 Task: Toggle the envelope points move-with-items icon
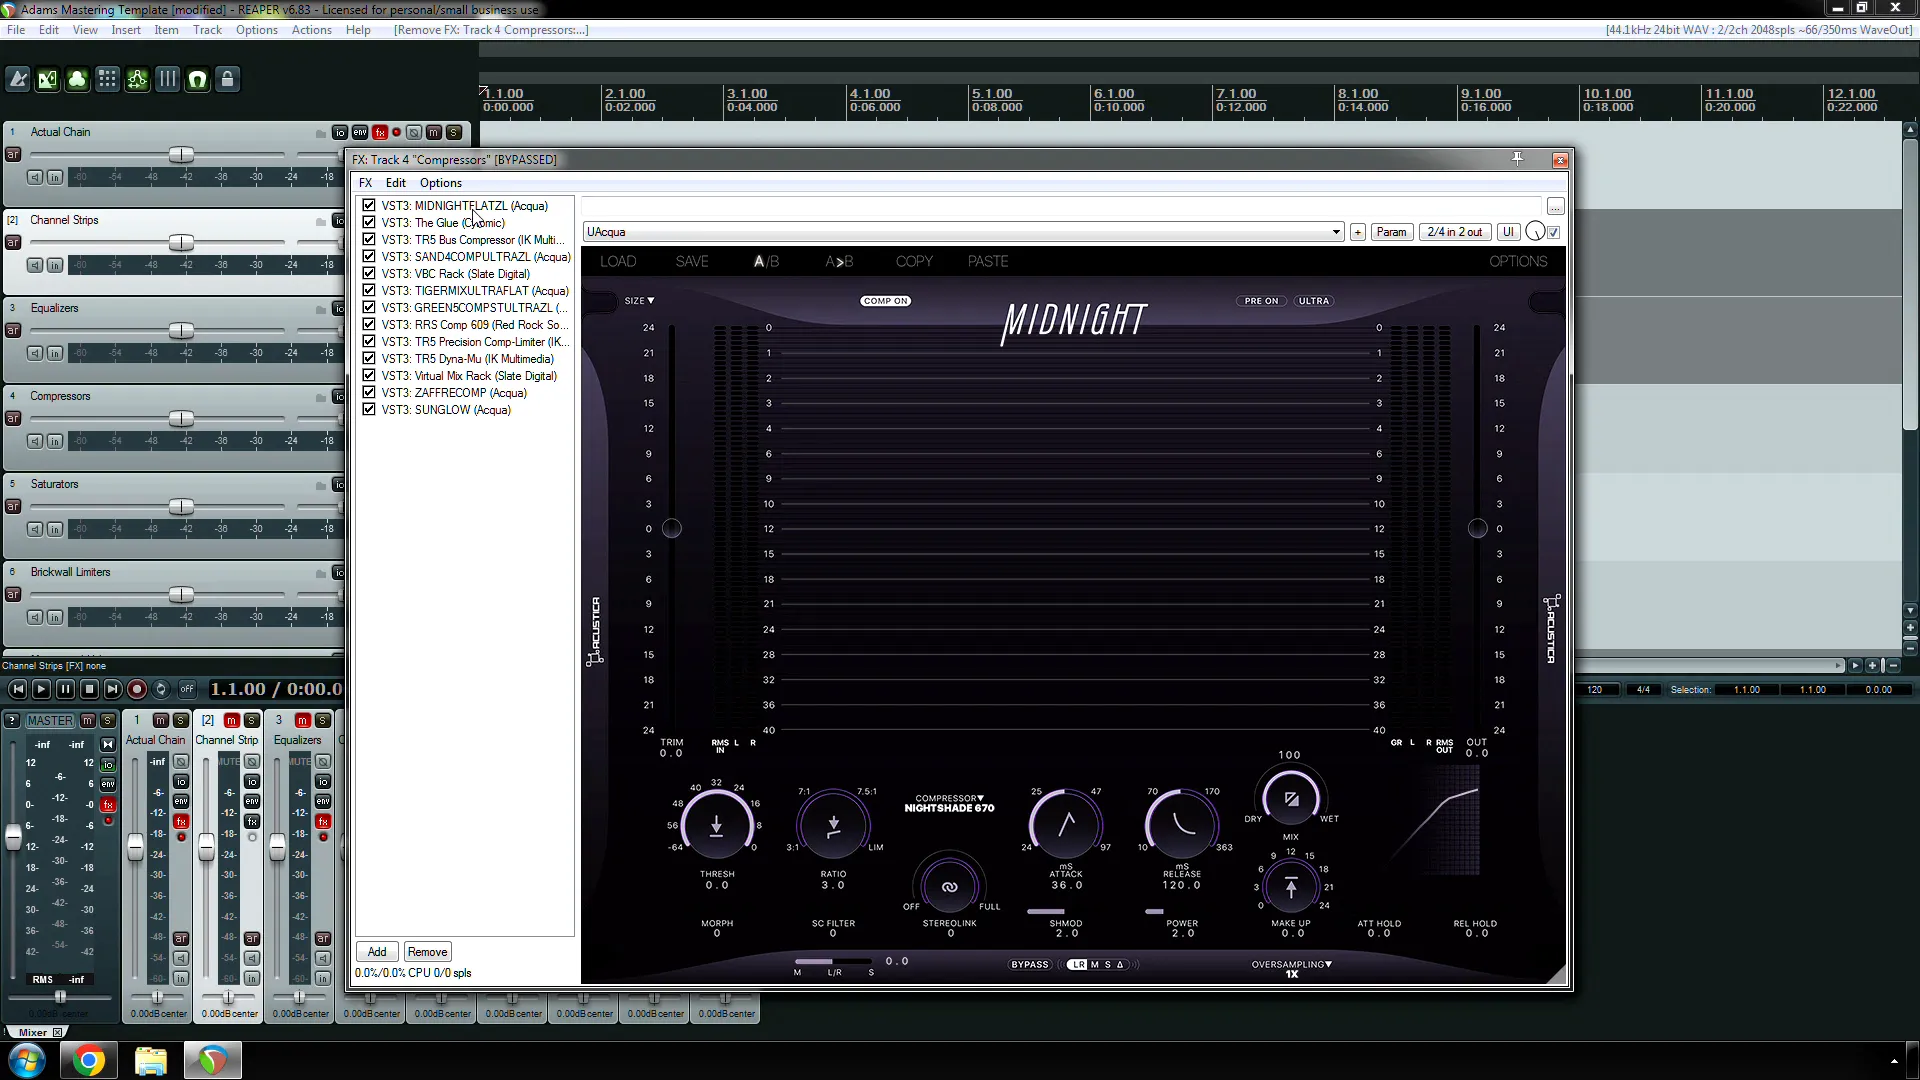138,79
